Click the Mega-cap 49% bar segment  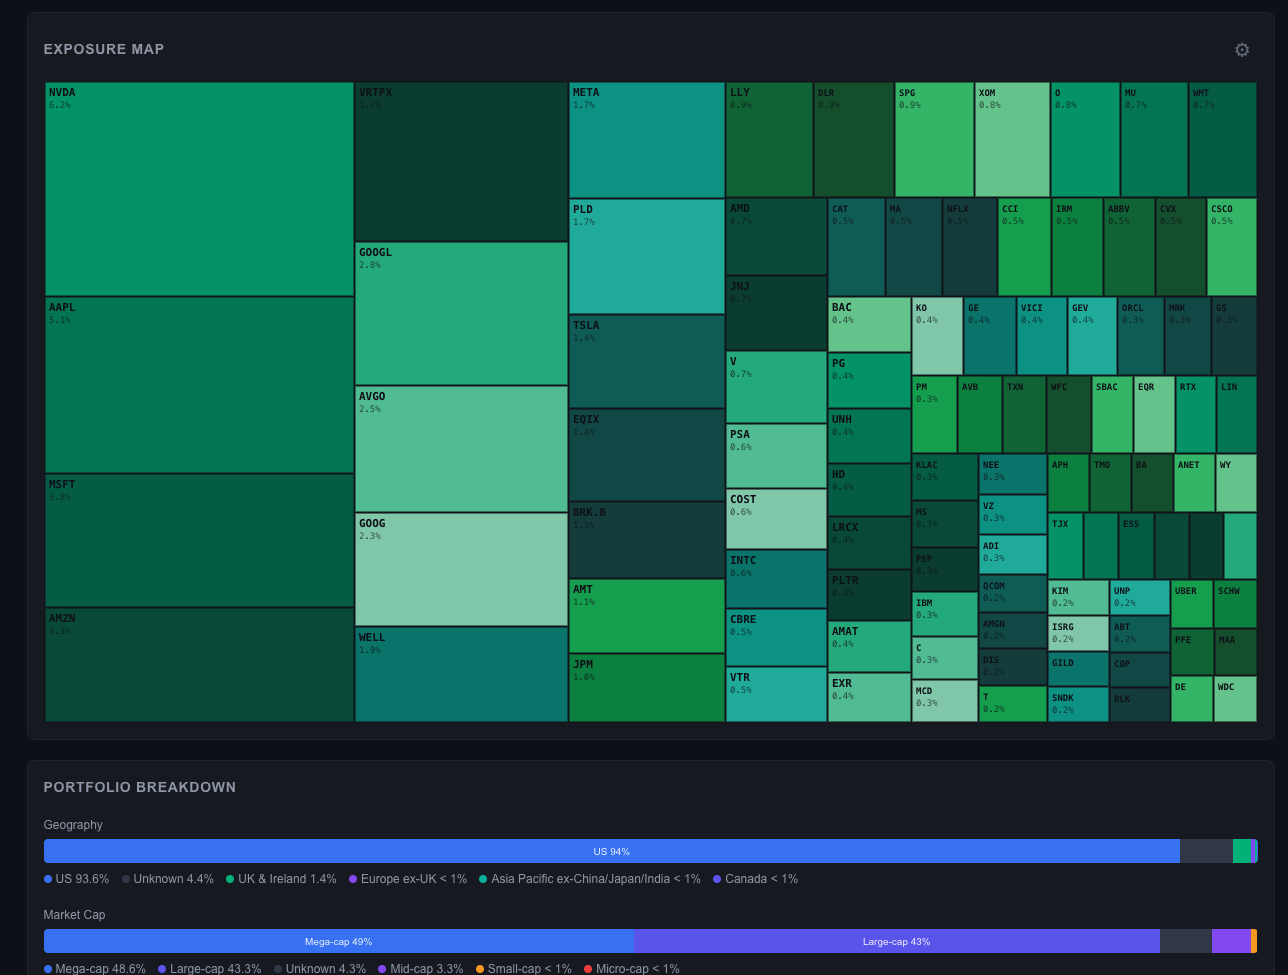point(338,941)
